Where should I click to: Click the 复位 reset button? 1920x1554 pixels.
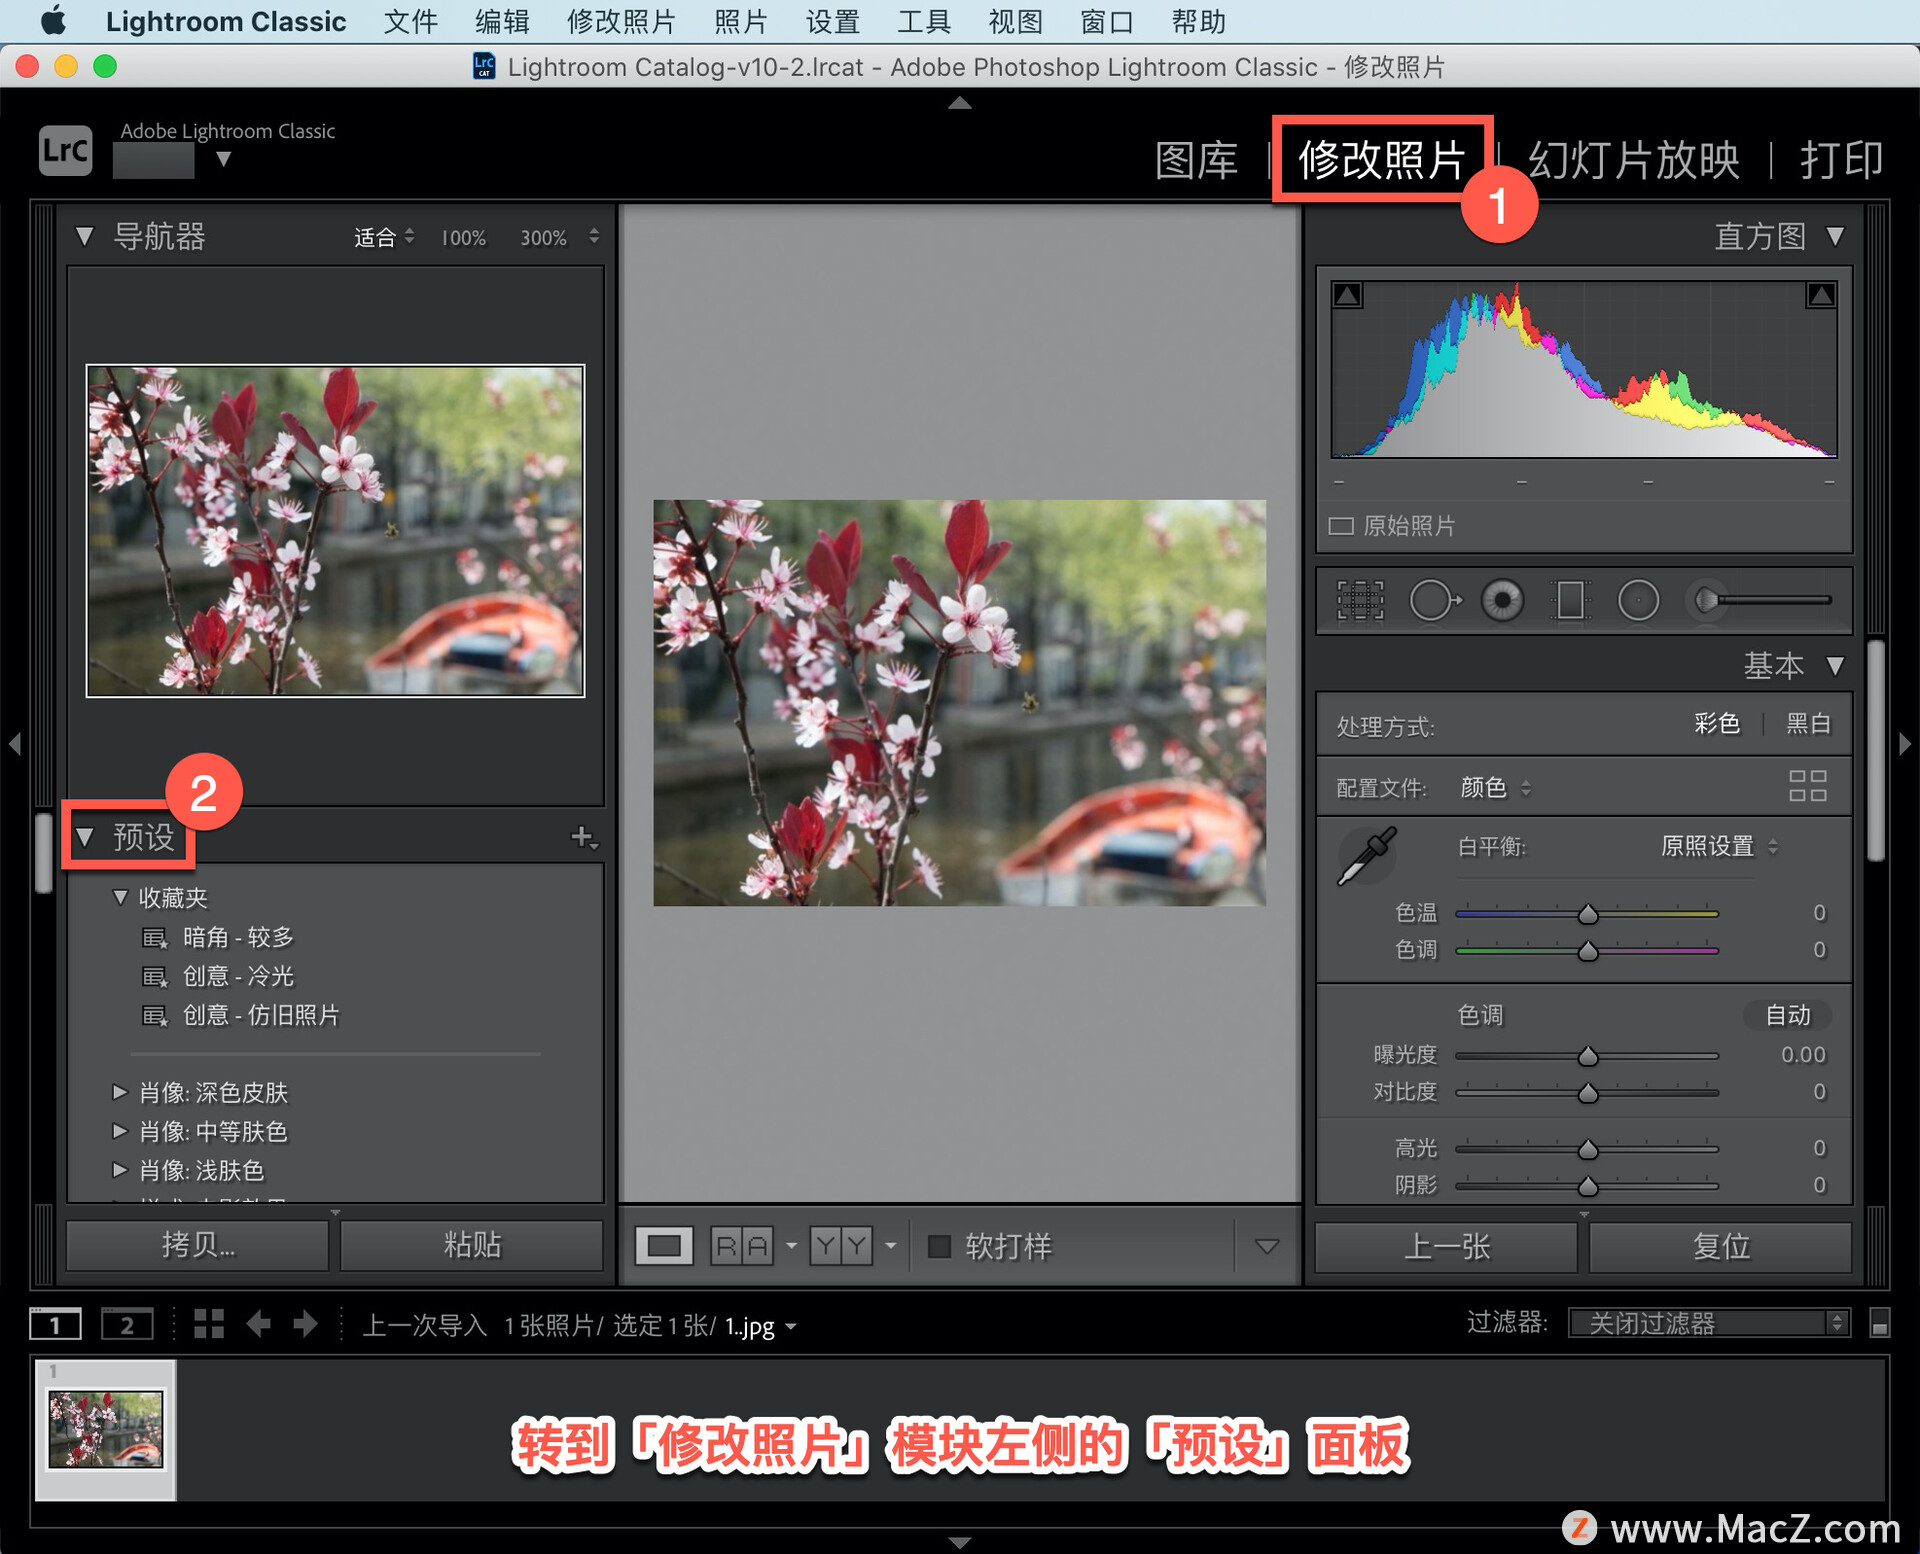click(x=1720, y=1246)
